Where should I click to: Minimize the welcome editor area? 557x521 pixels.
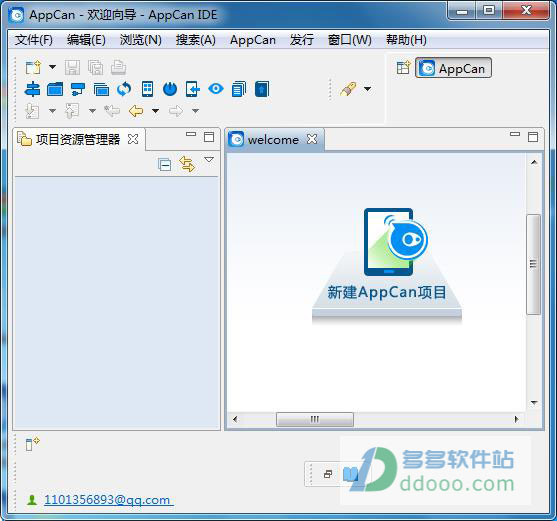515,134
